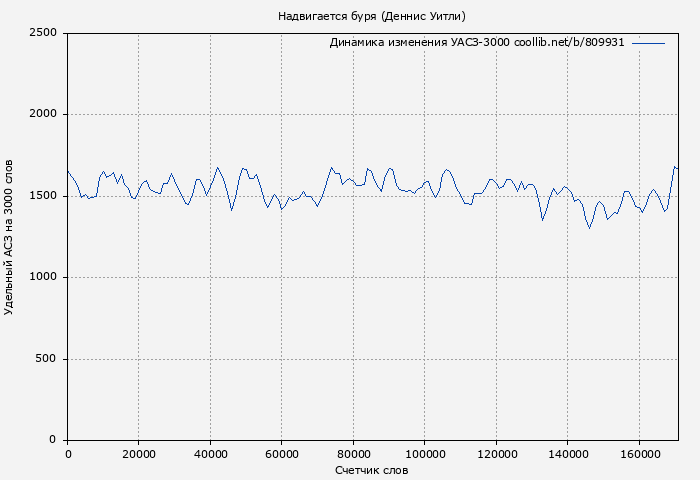The height and width of the screenshot is (480, 700).
Task: Click the 100000 x-axis tick label
Action: [424, 453]
